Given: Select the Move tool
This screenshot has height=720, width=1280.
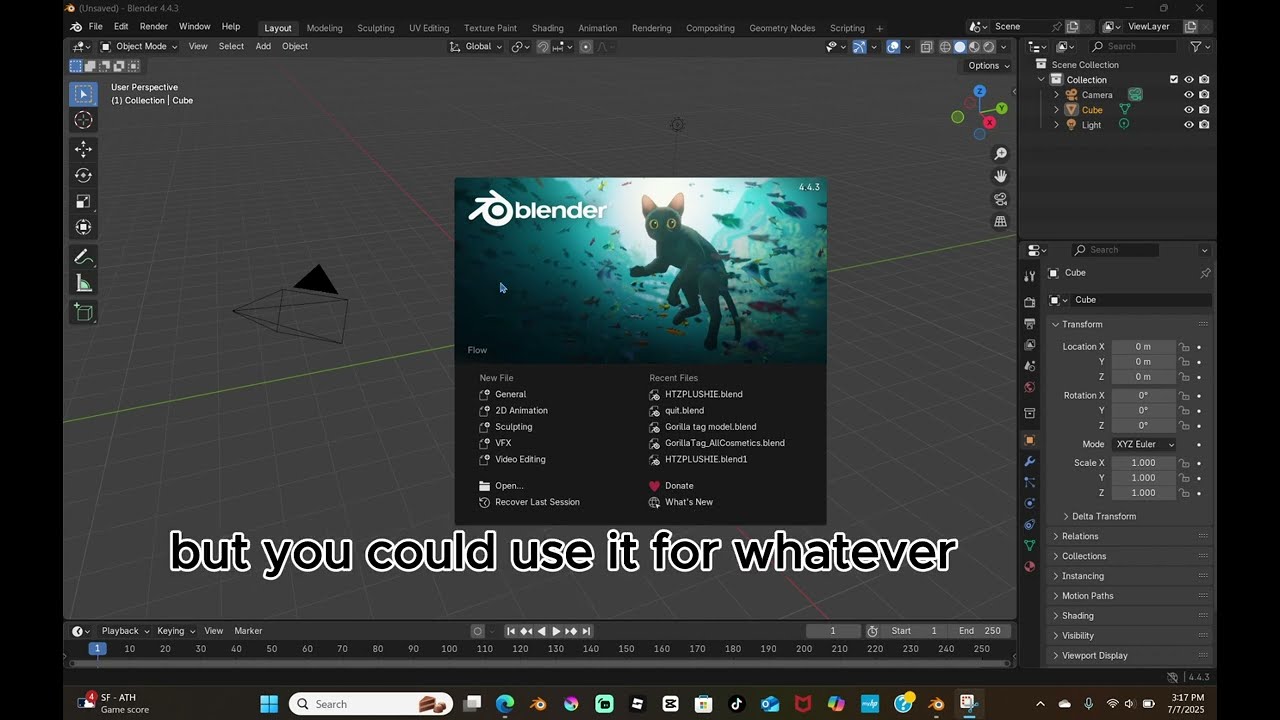Looking at the screenshot, I should 84,149.
